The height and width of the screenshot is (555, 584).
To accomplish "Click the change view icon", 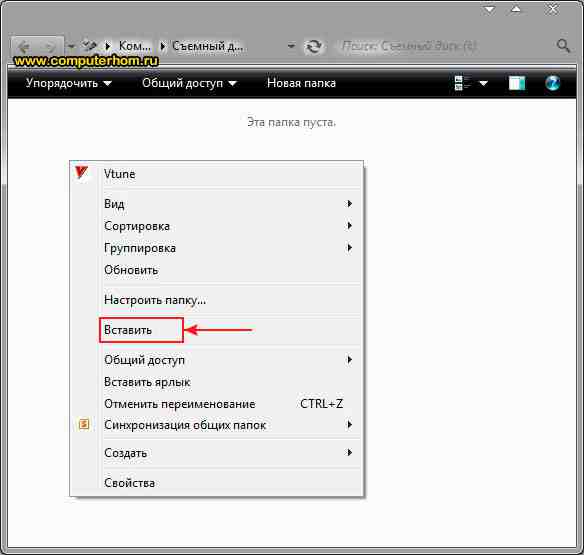I will click(x=462, y=83).
